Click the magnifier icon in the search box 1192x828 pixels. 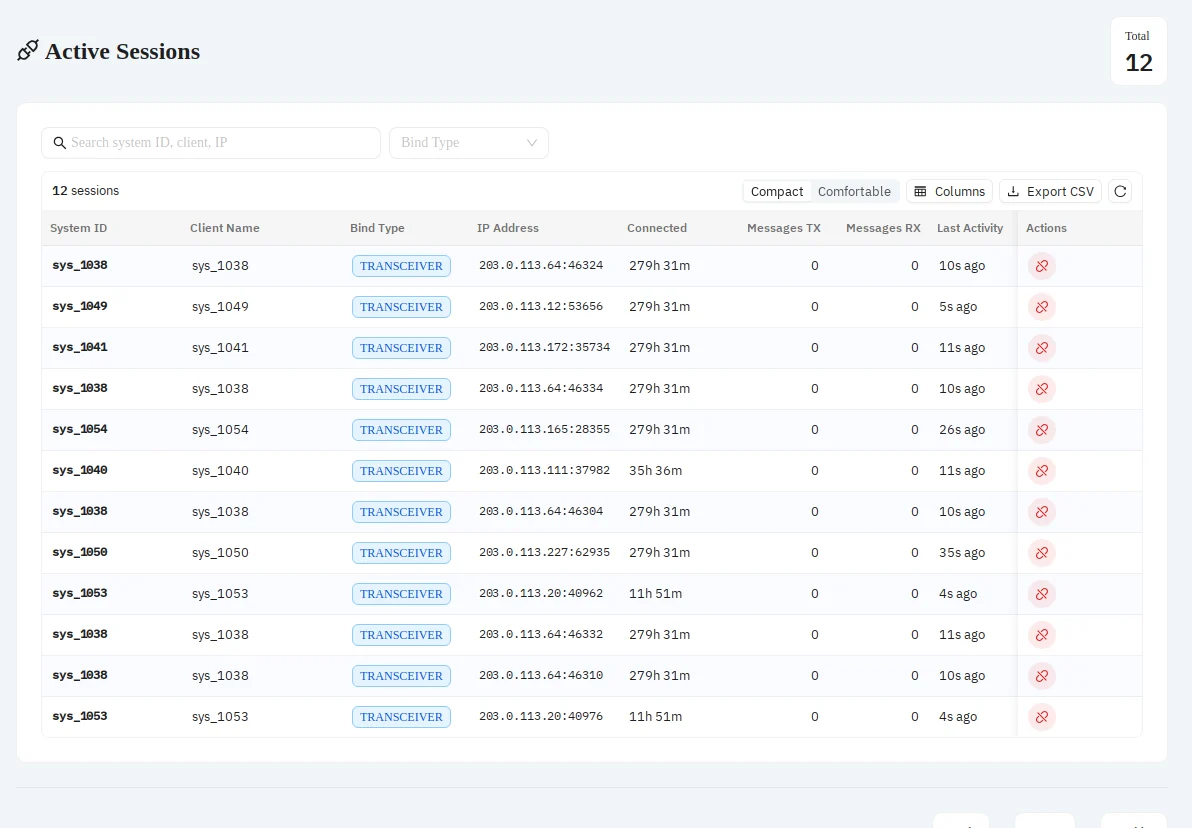coord(59,143)
